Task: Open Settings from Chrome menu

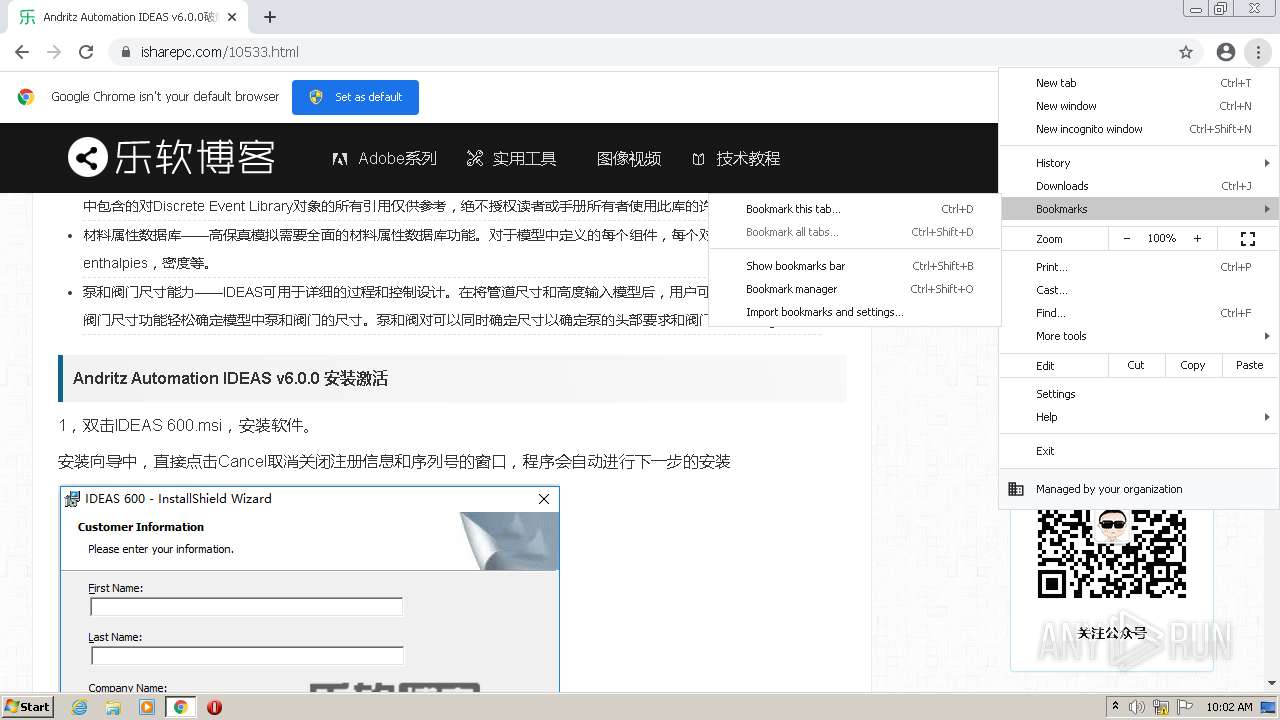Action: pos(1139,394)
